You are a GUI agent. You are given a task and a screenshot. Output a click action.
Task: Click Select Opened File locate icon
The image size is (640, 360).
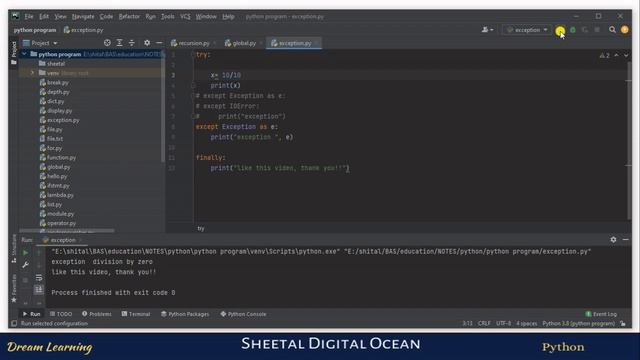click(x=107, y=43)
